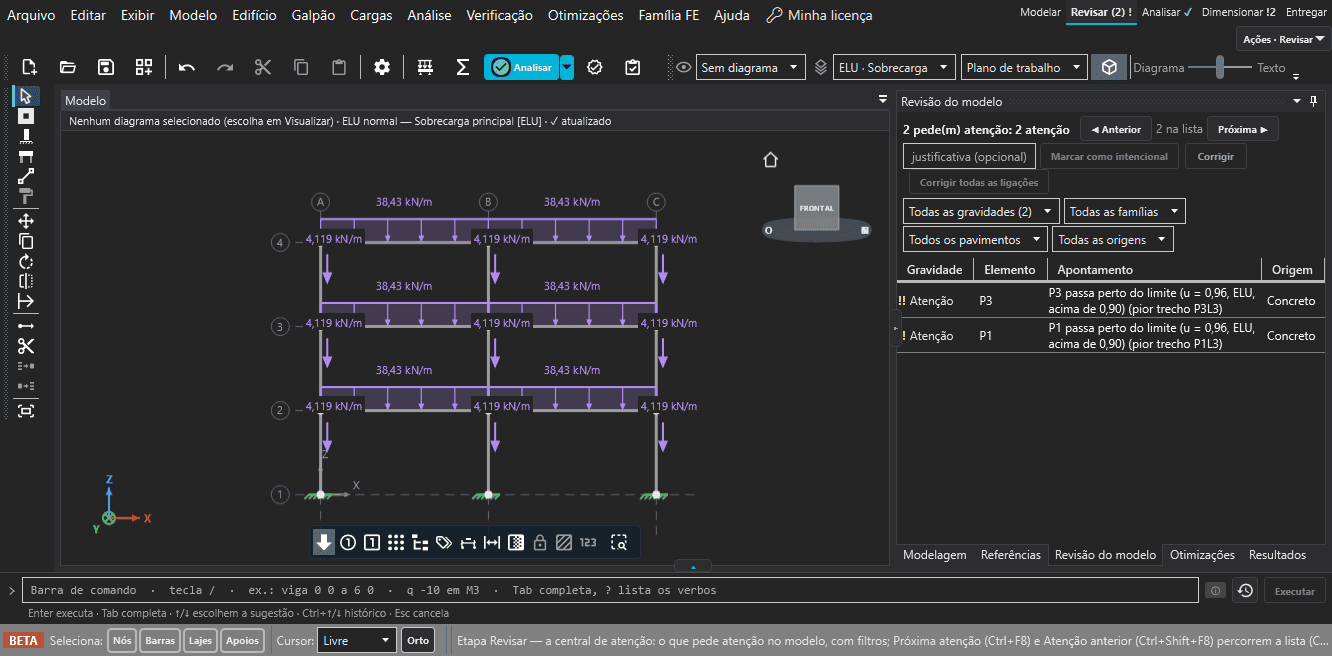Screen dimensions: 1332x656
Task: Open the Cursor Livre dropdown
Action: pos(357,640)
